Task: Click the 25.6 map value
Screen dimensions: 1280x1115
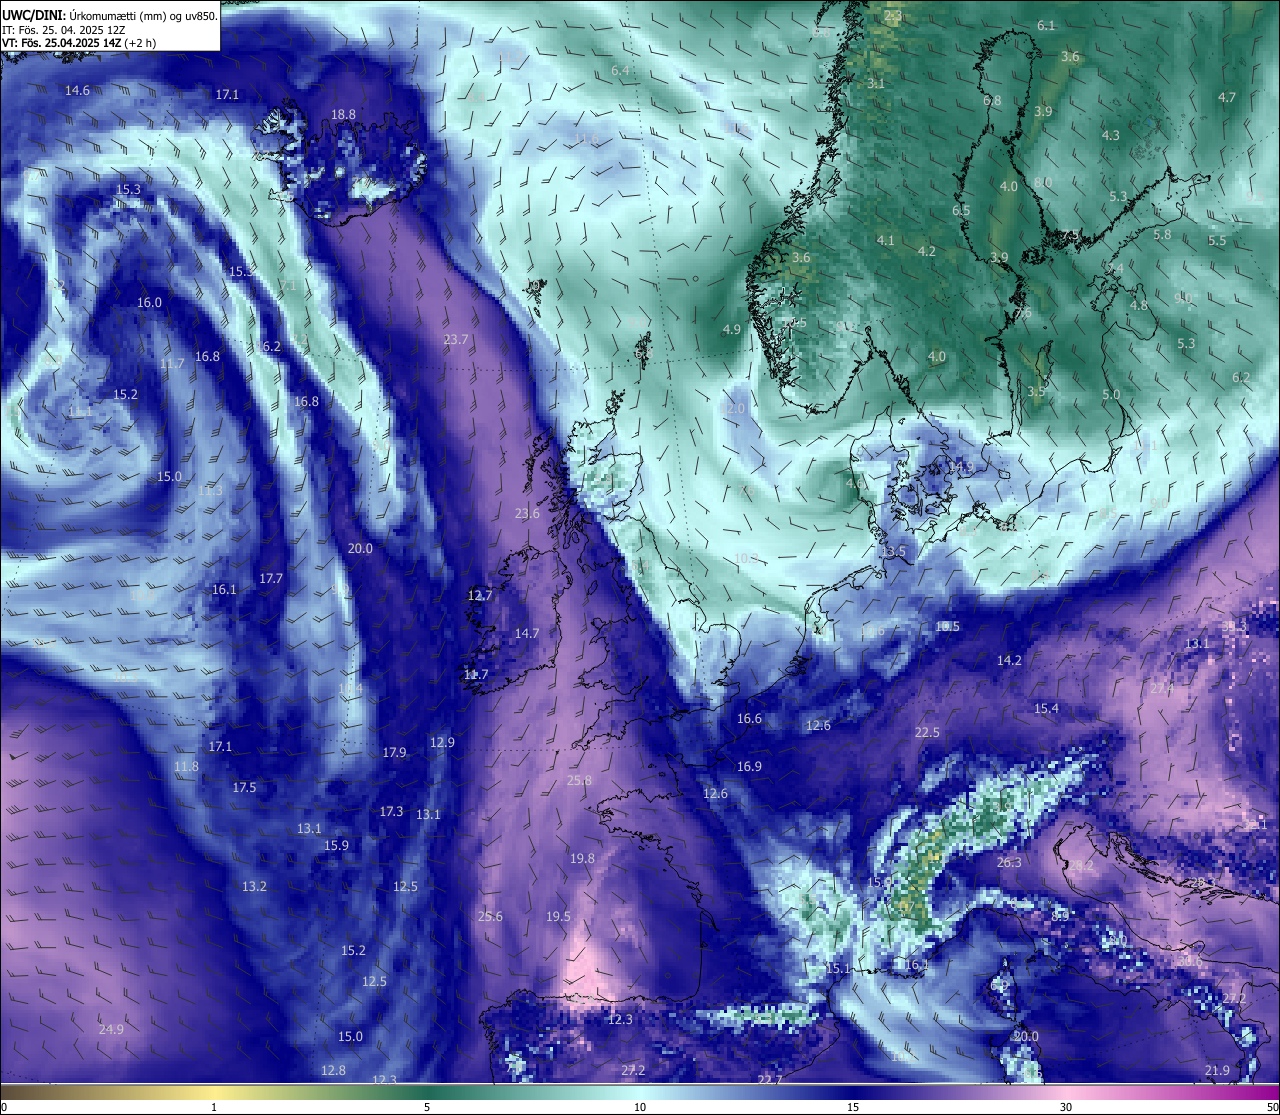Action: tap(490, 916)
